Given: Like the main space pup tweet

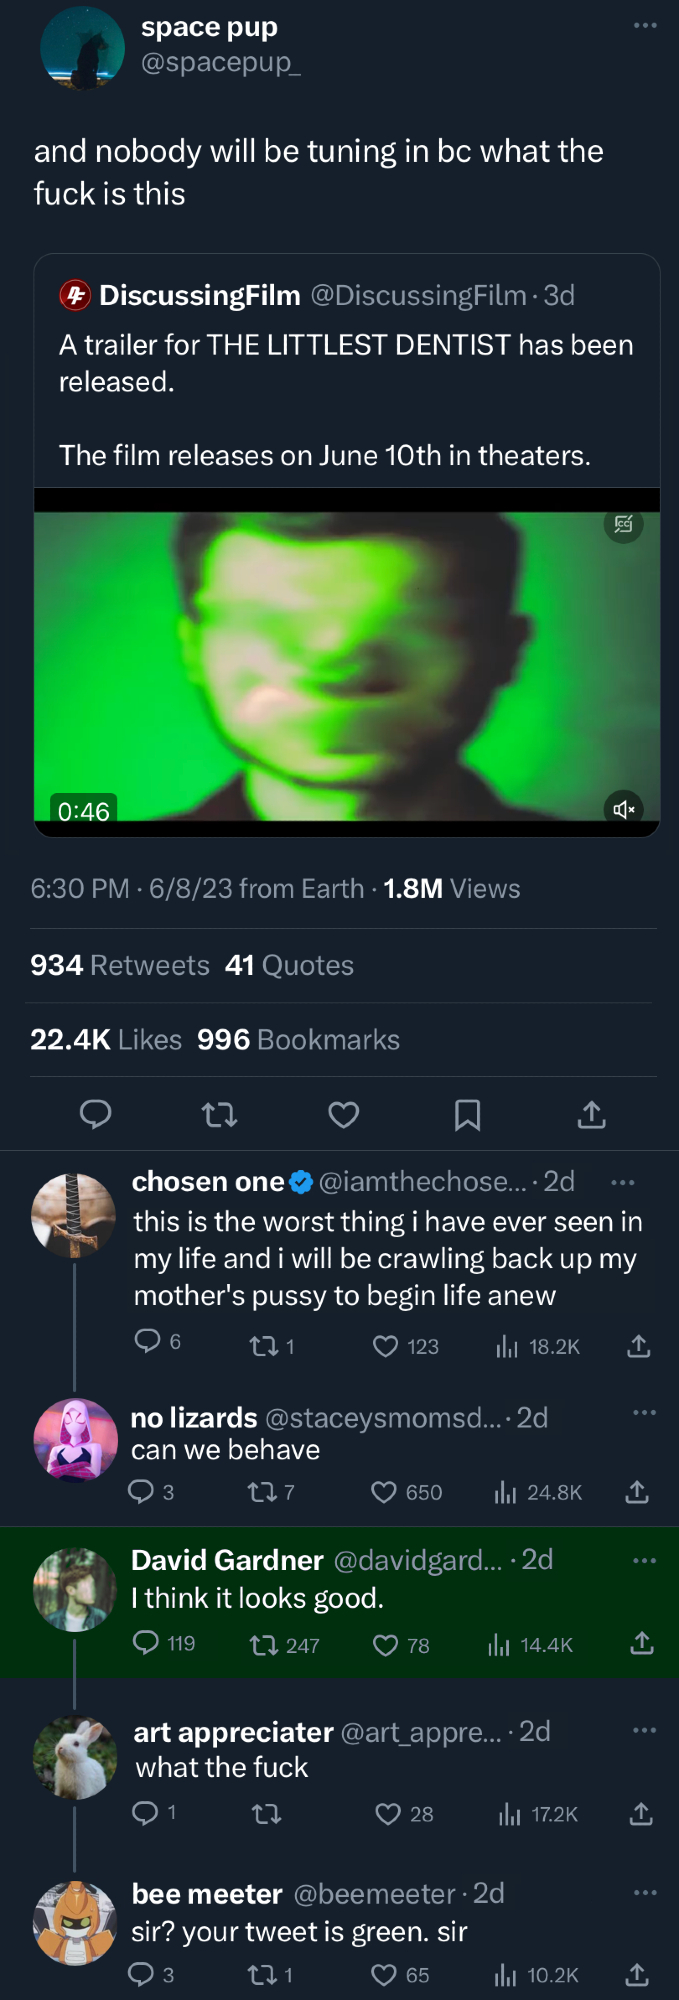Looking at the screenshot, I should pyautogui.click(x=343, y=1114).
